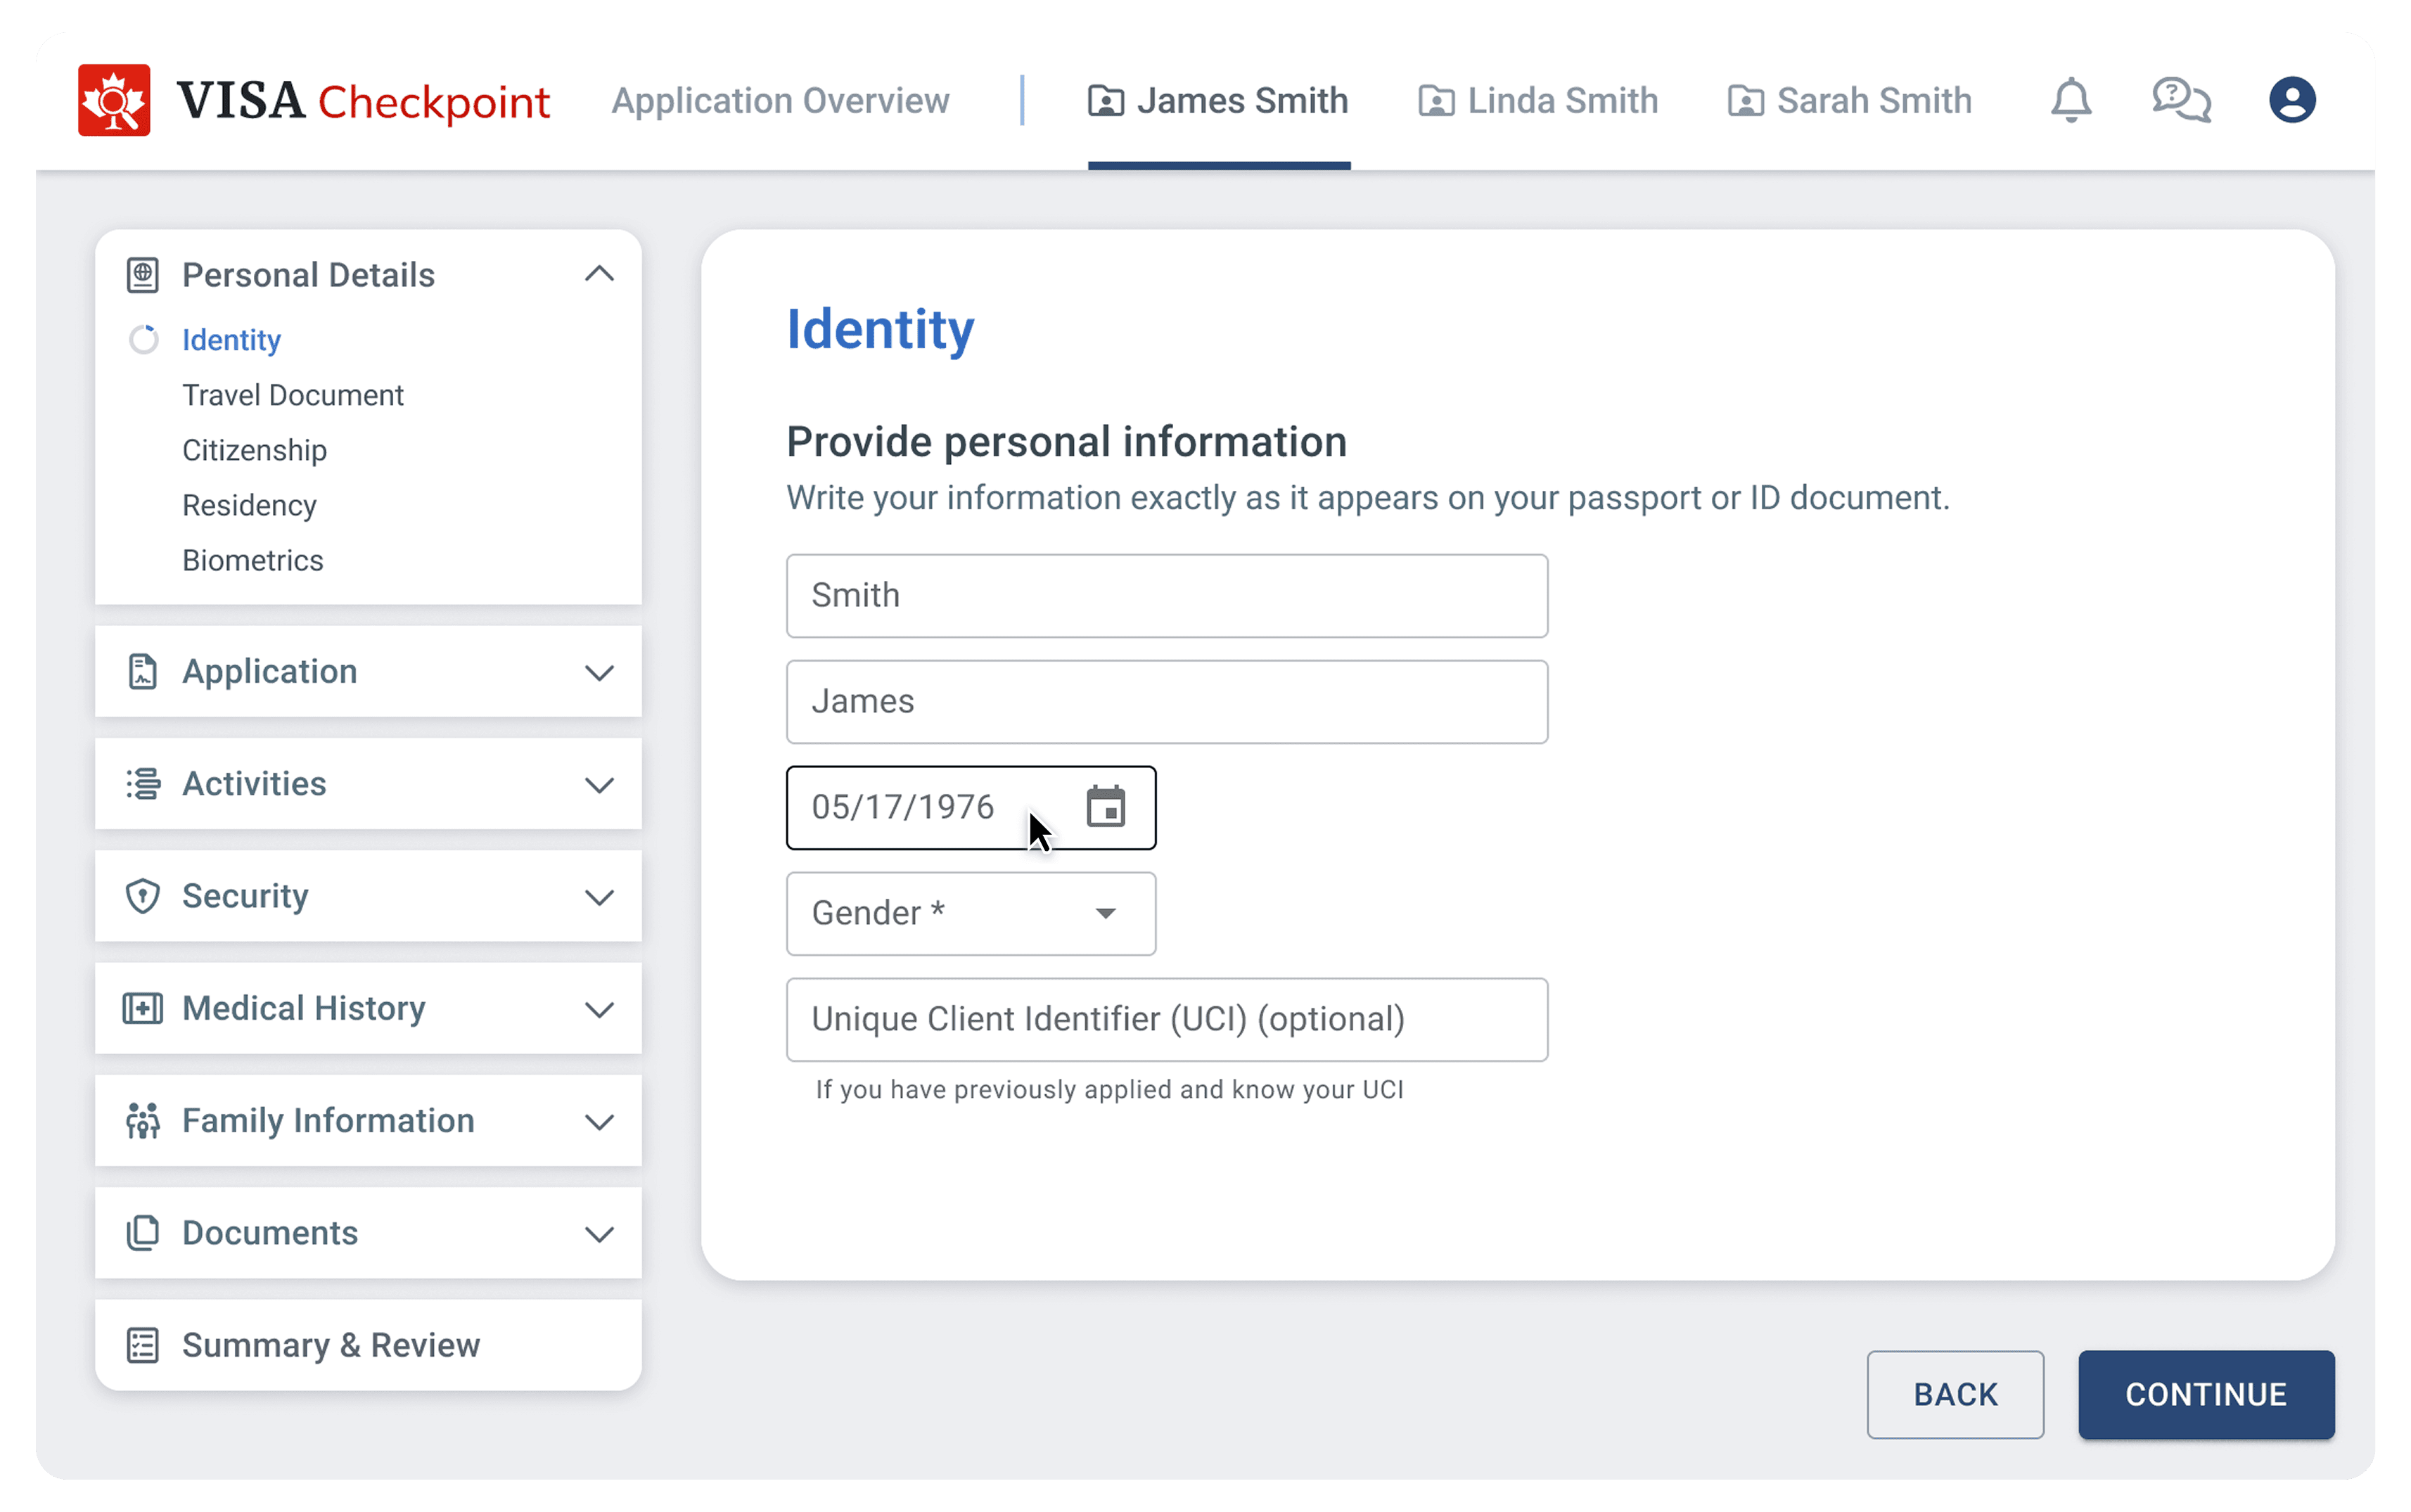Open the Gender dropdown
2411x1512 pixels.
(x=970, y=913)
